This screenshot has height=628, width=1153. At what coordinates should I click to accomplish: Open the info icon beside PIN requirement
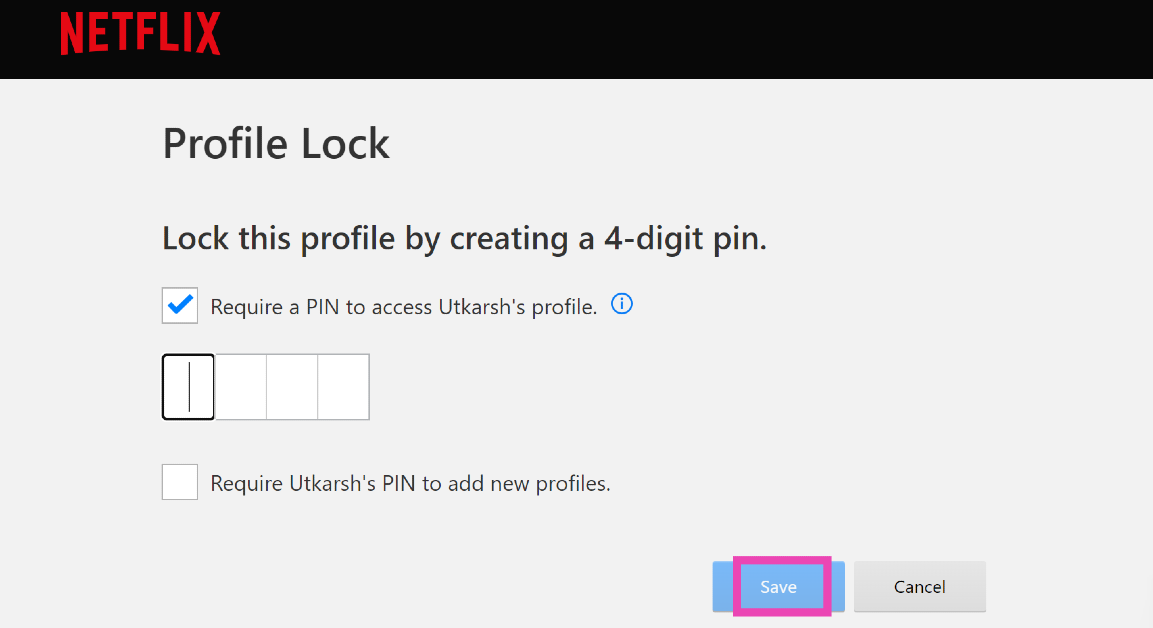(622, 304)
